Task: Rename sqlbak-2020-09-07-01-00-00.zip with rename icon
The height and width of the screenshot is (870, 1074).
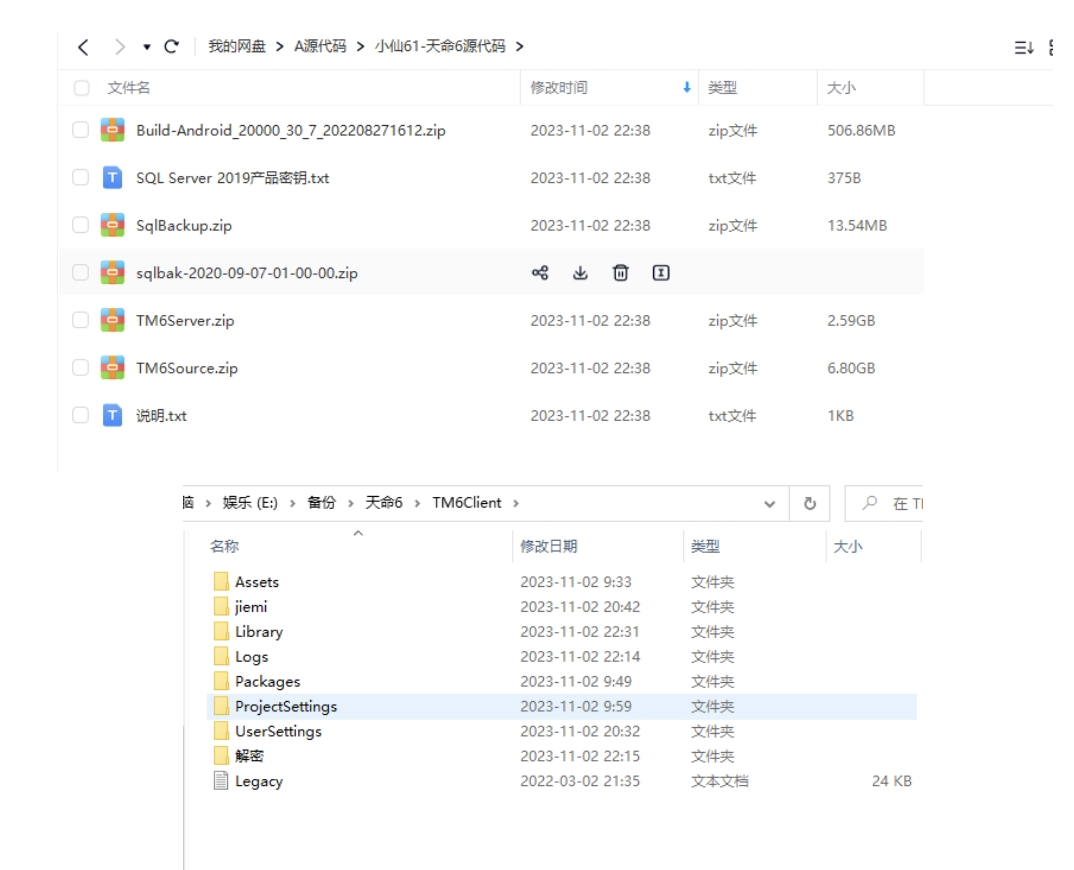Action: [661, 273]
